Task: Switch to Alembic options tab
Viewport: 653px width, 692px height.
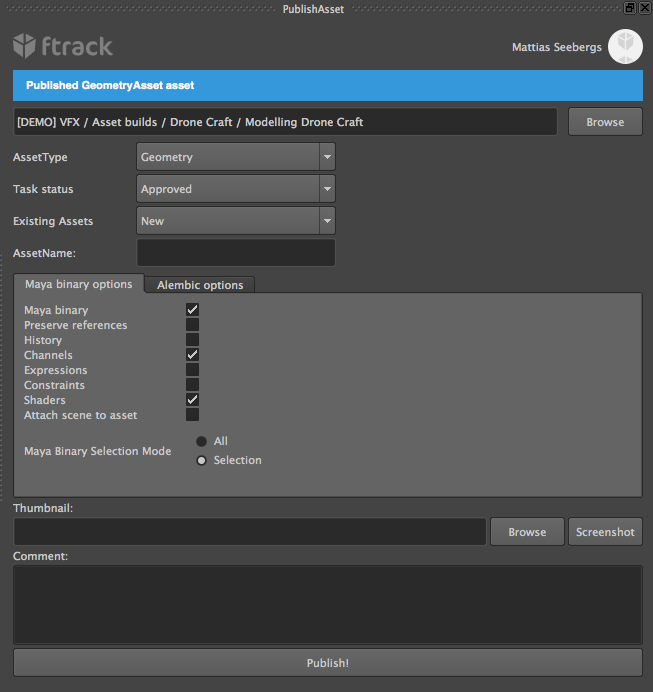Action: point(200,285)
